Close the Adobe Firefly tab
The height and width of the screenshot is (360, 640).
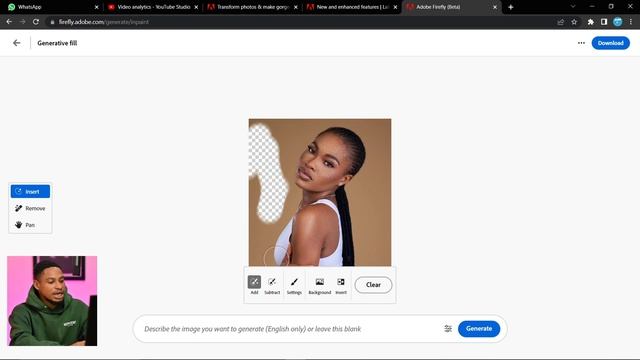point(495,7)
